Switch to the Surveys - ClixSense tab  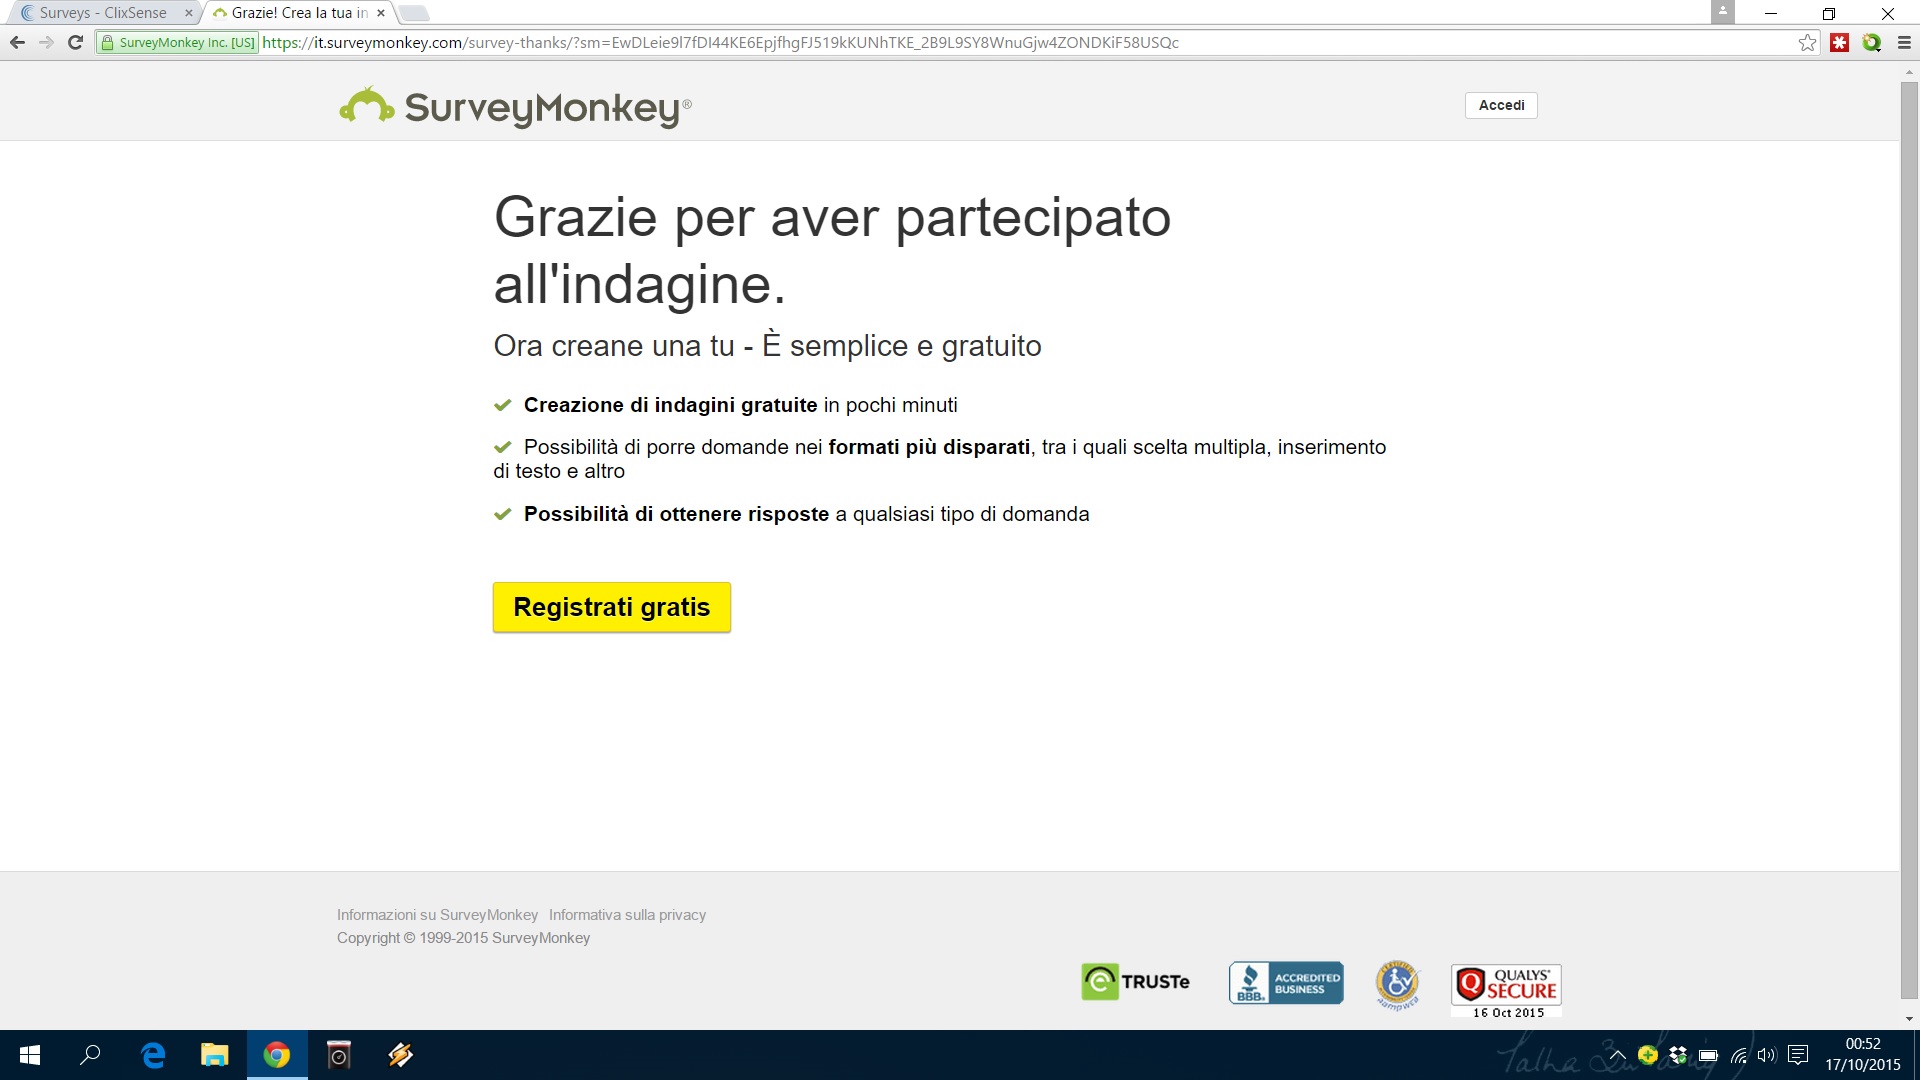(x=102, y=13)
